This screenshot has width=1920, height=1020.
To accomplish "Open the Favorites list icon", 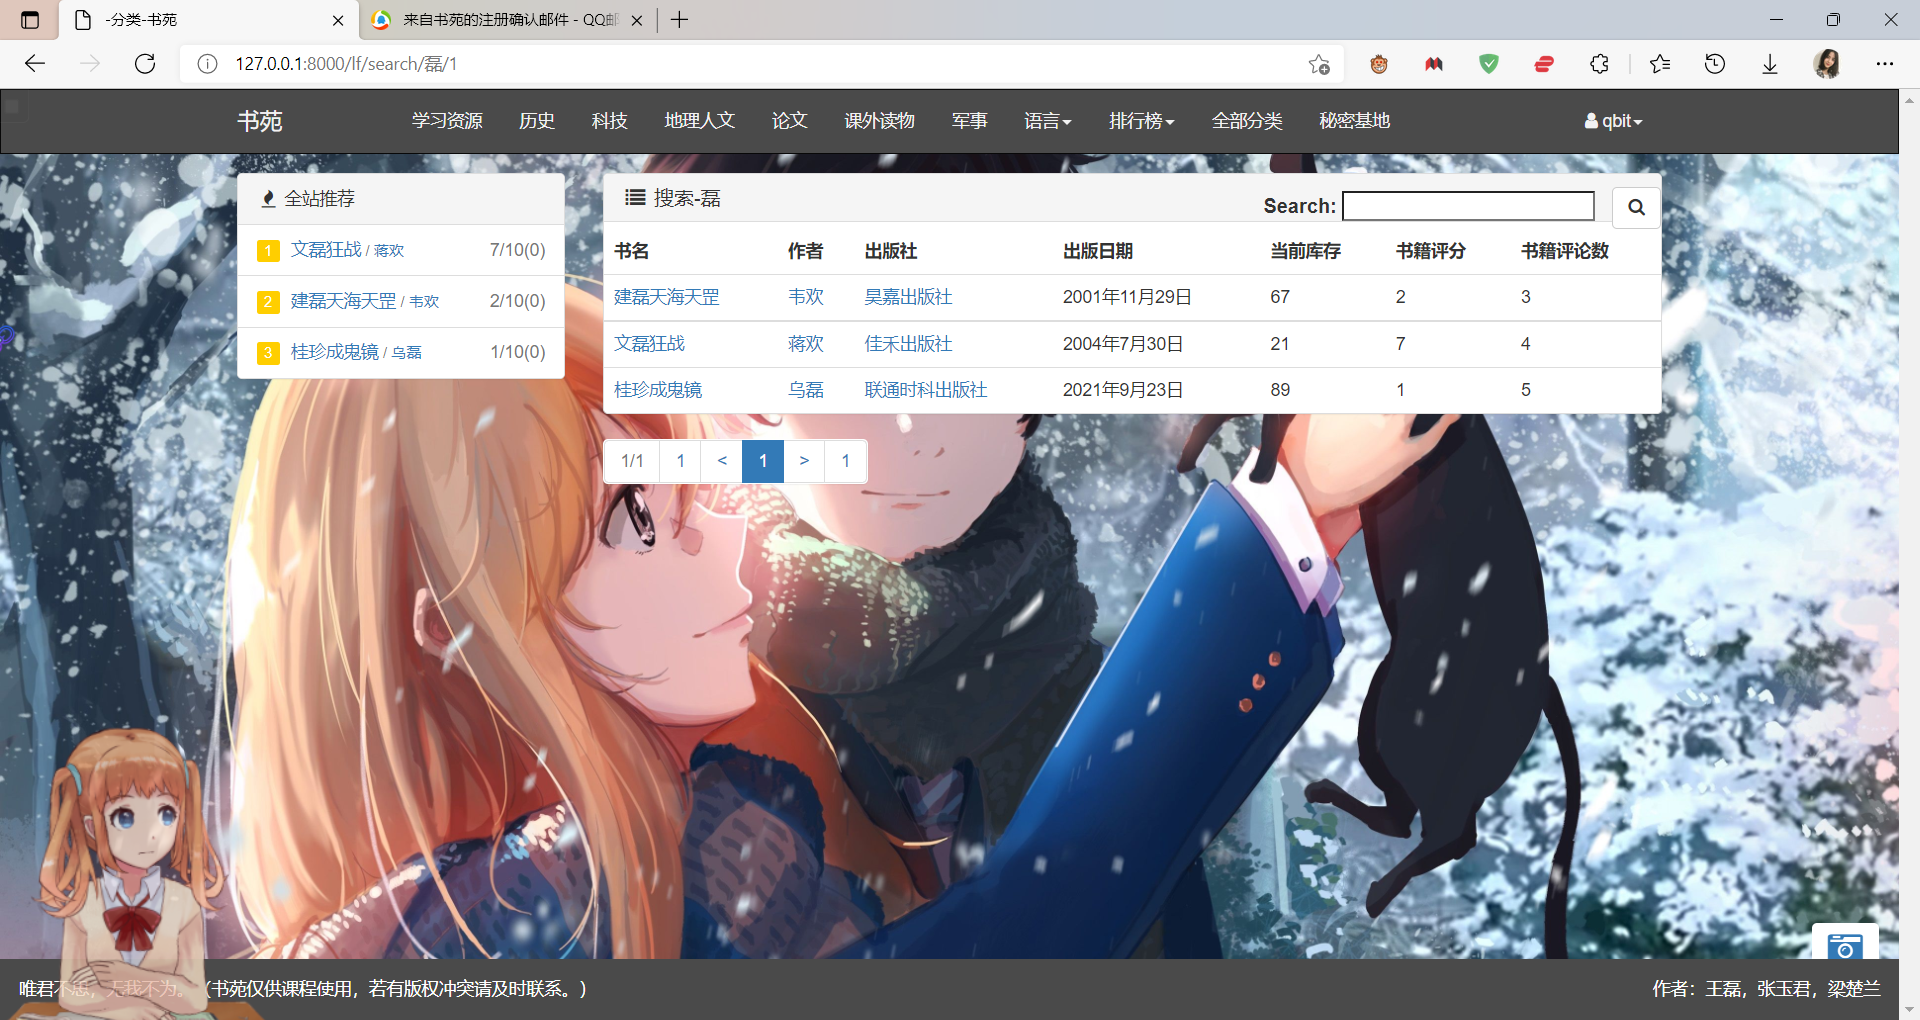I will (1660, 64).
